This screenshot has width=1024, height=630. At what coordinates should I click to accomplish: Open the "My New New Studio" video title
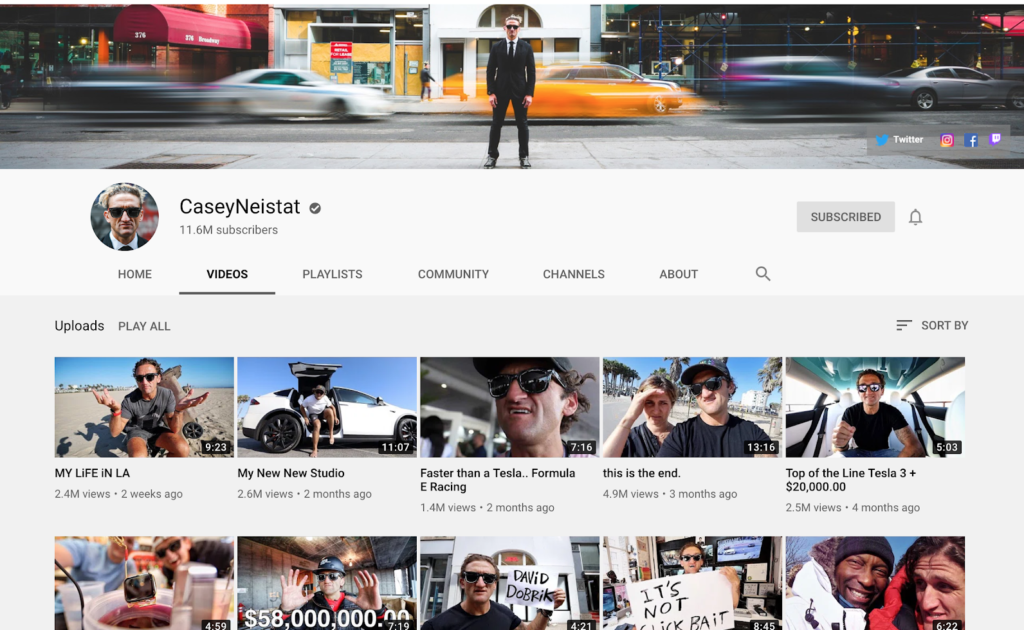coord(291,473)
